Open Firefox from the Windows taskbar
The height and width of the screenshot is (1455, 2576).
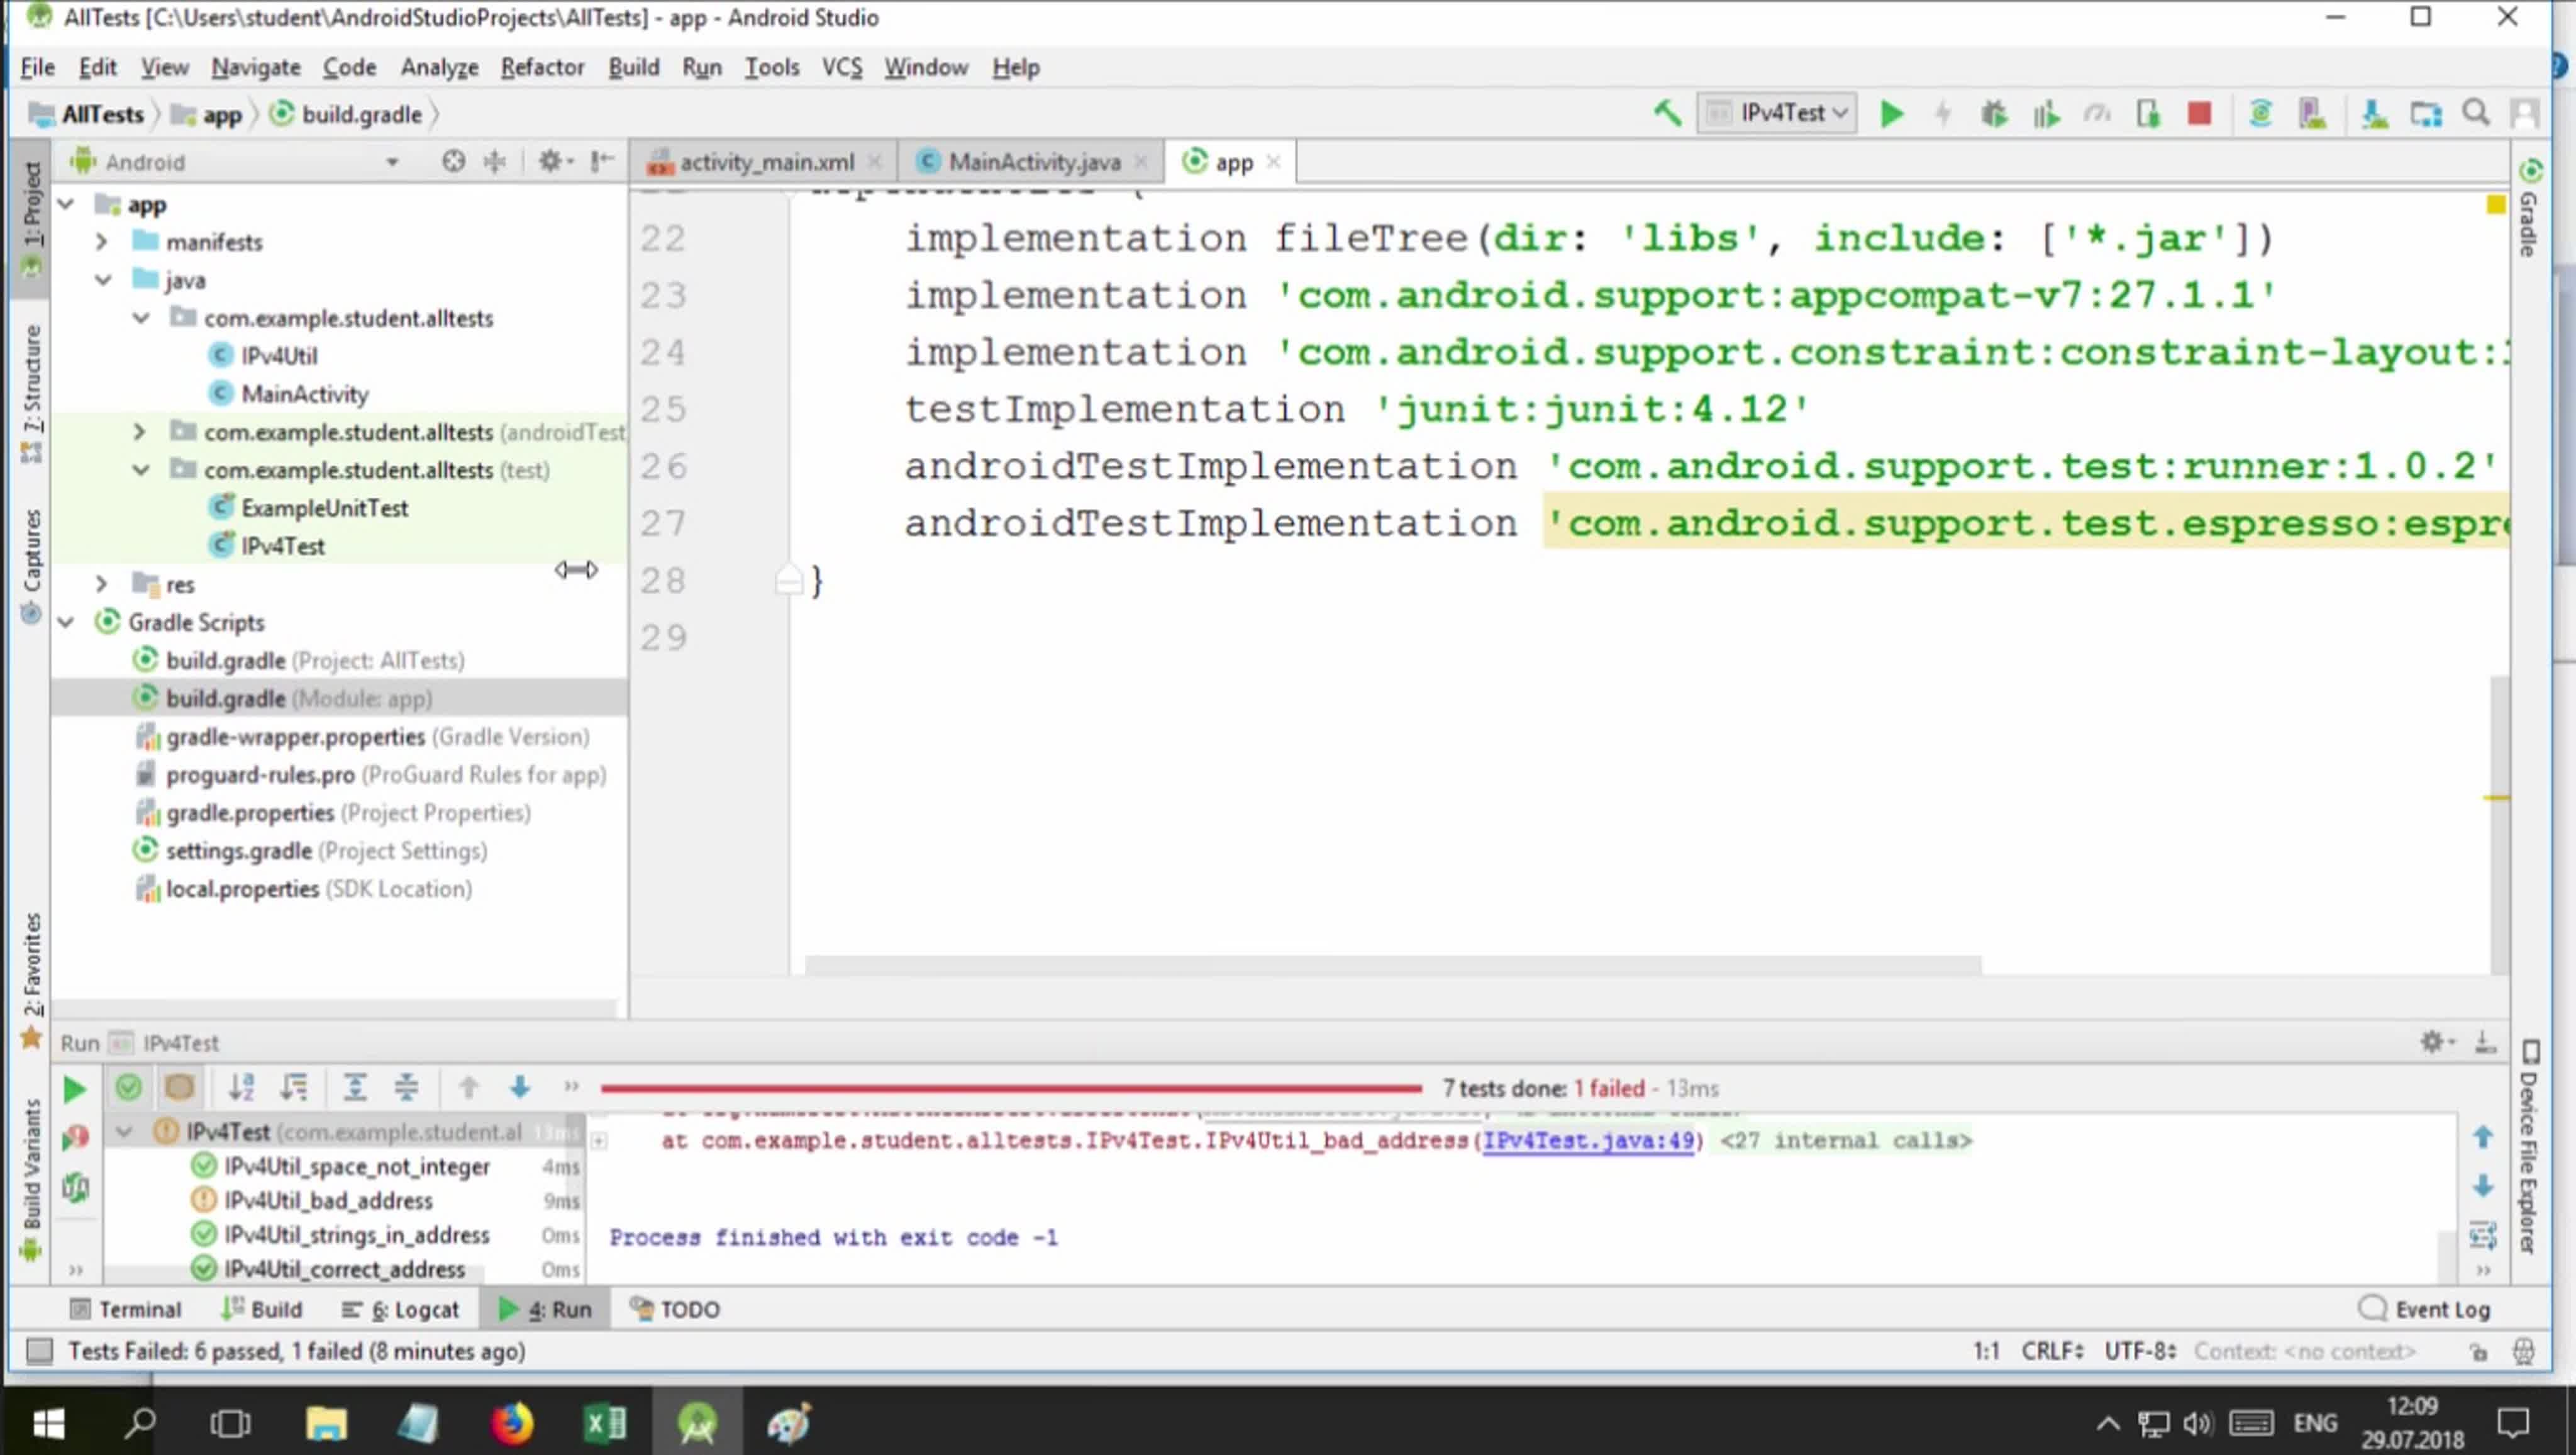click(x=512, y=1422)
